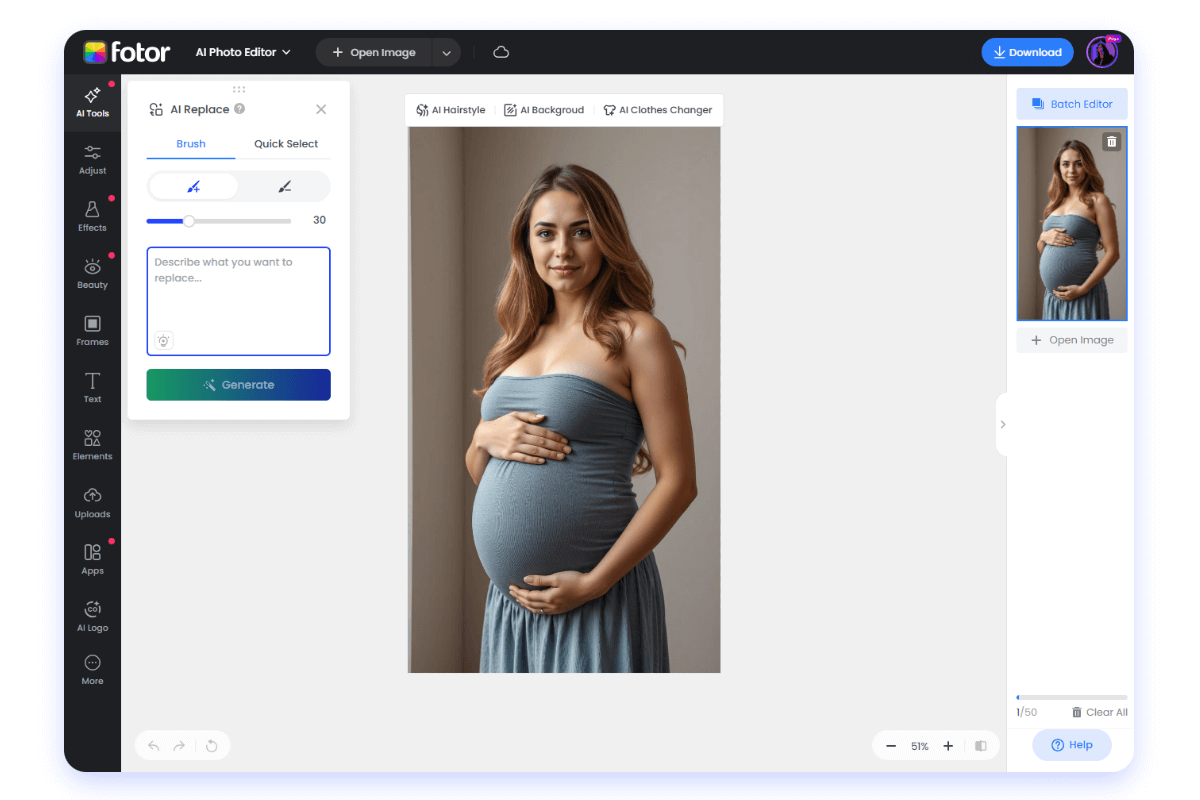Click the undo arrow
This screenshot has height=800, width=1200.
point(153,745)
